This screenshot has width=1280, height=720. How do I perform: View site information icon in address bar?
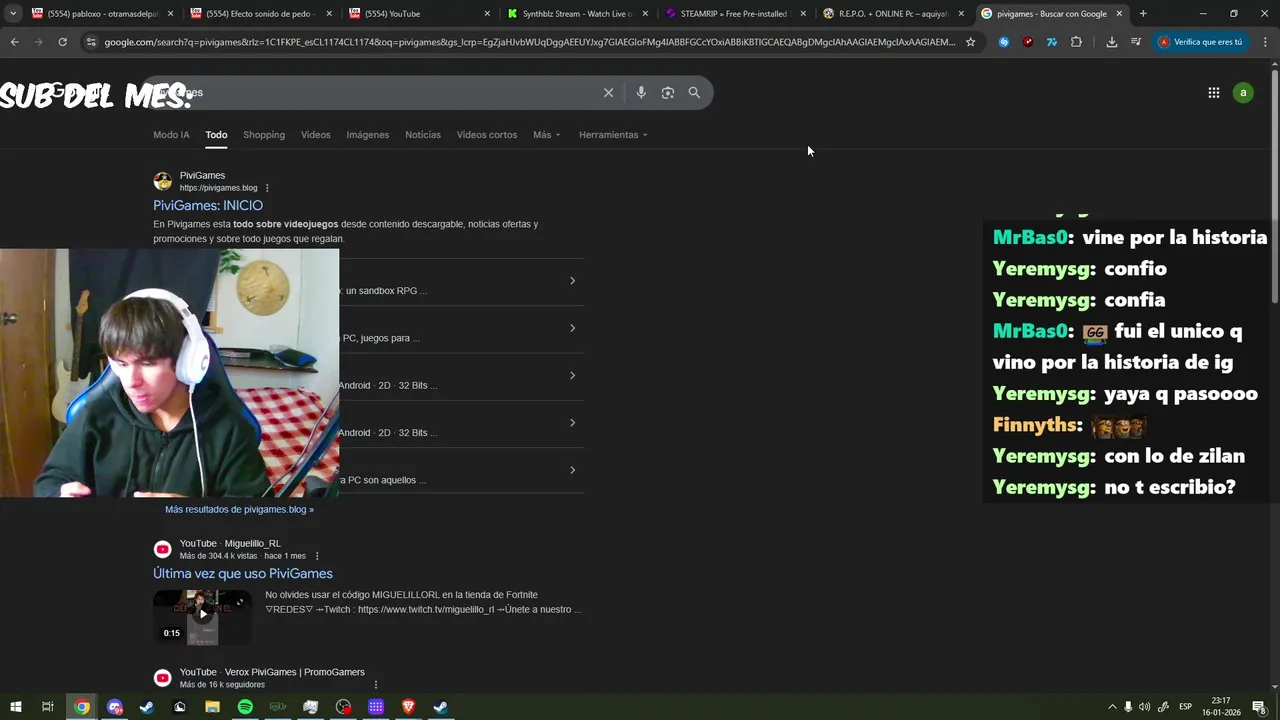click(x=91, y=42)
